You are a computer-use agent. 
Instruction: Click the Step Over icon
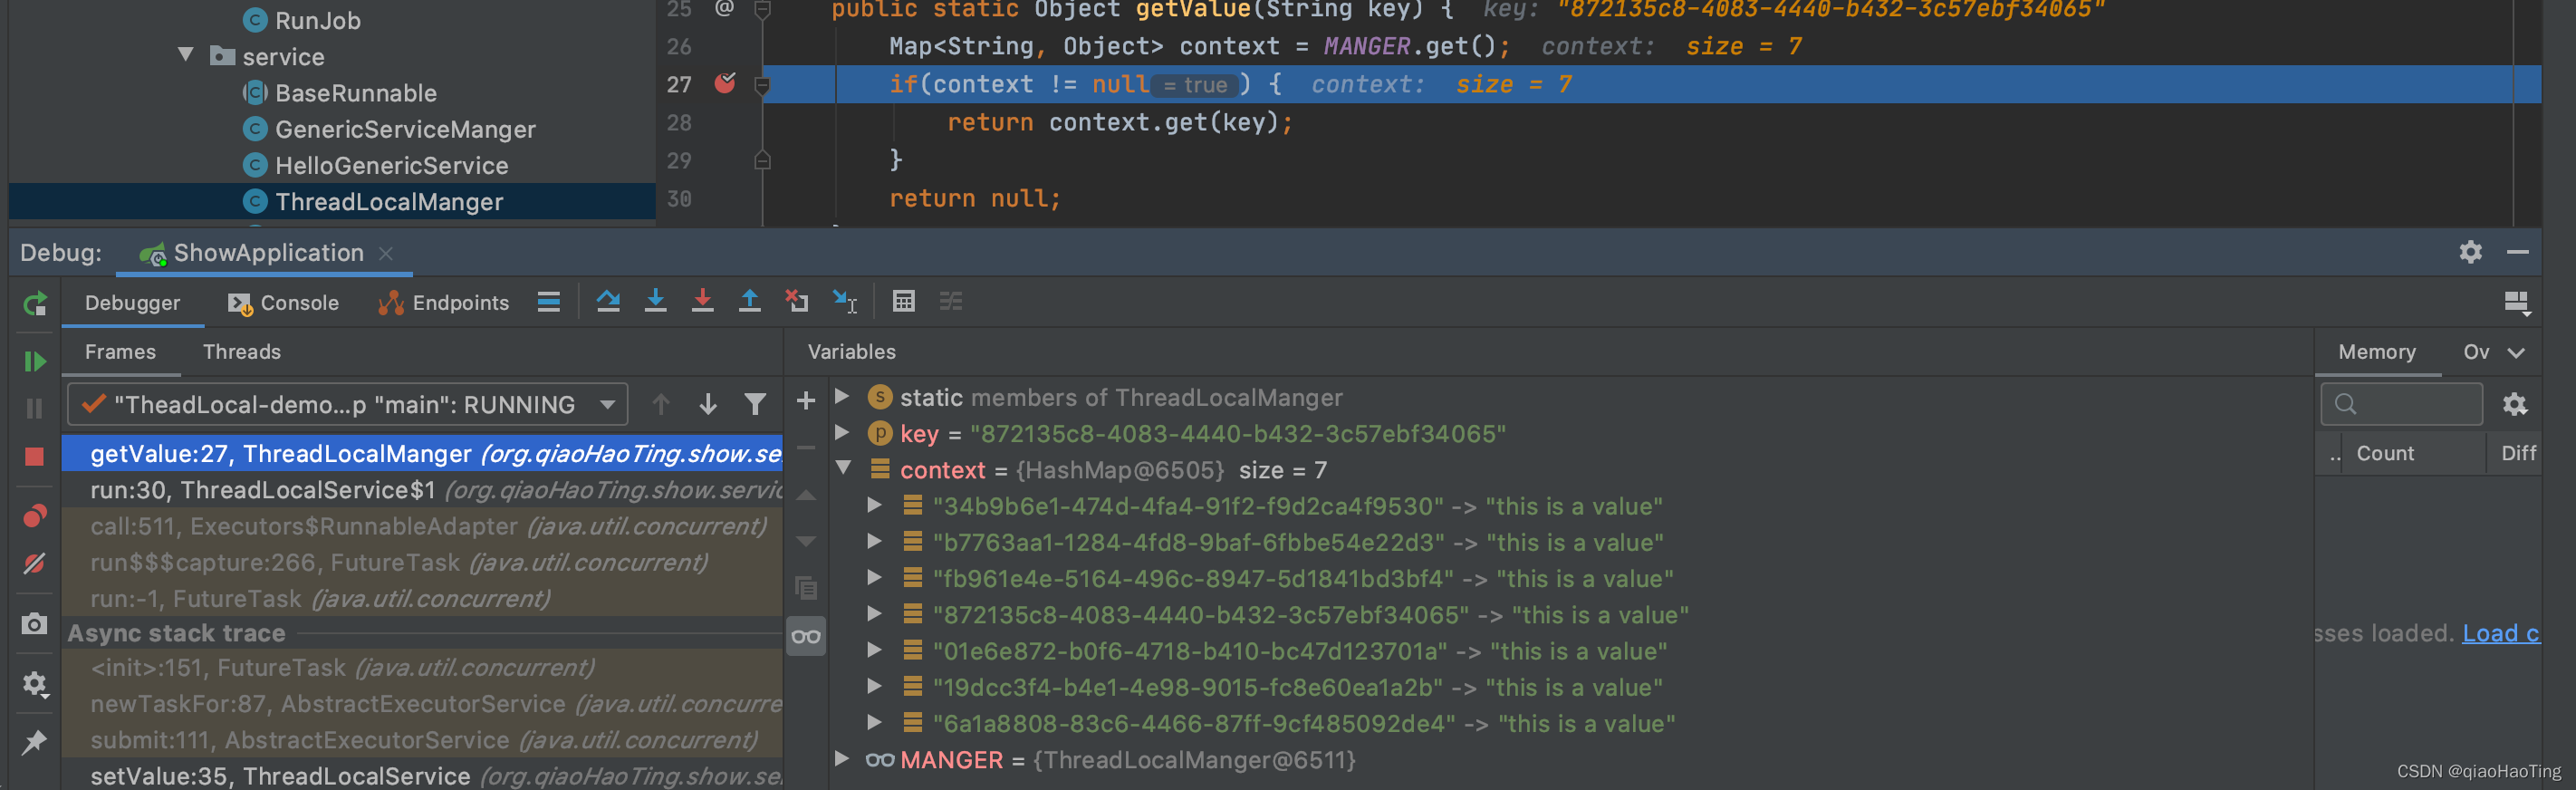(608, 301)
